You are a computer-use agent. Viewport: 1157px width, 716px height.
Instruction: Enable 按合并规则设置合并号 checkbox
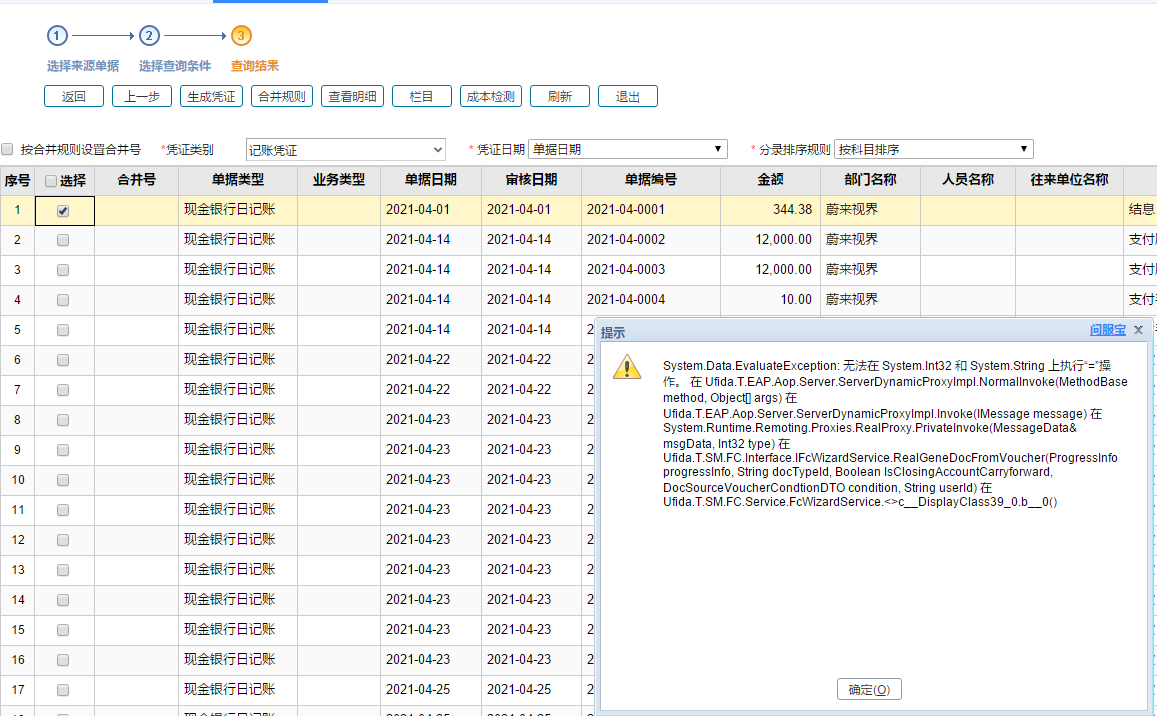(x=7, y=150)
